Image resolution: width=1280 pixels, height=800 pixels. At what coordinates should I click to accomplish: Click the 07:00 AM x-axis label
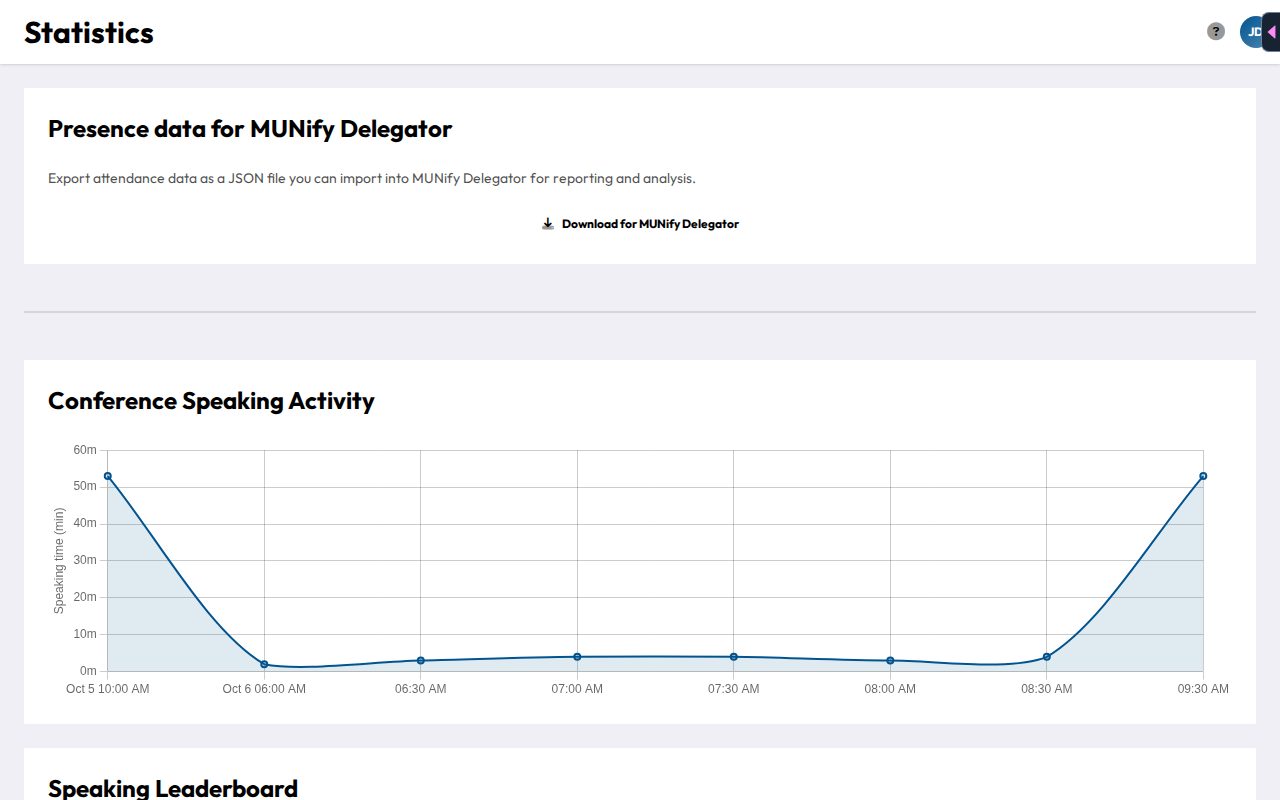577,689
